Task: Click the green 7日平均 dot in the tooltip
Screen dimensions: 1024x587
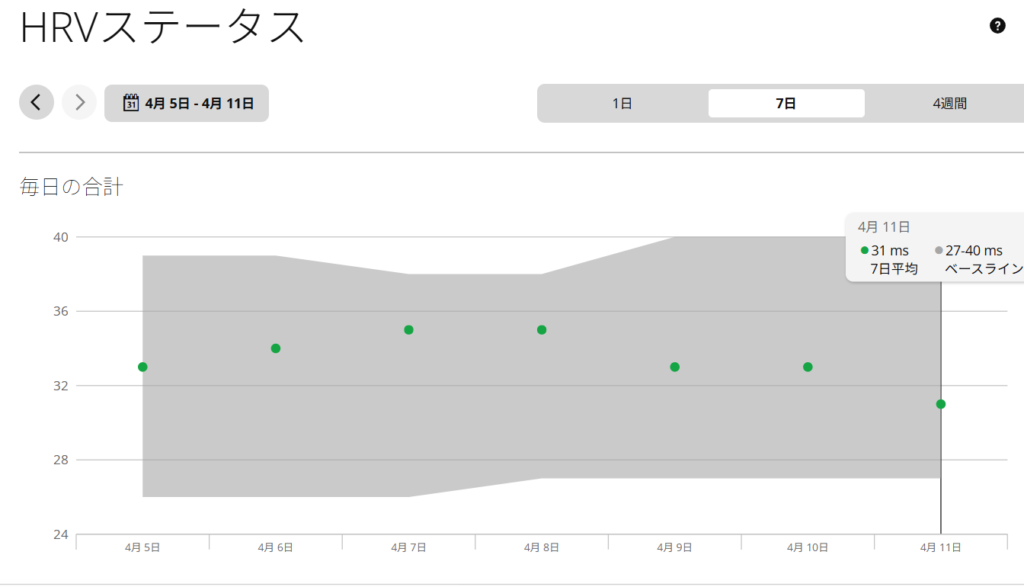Action: 865,251
